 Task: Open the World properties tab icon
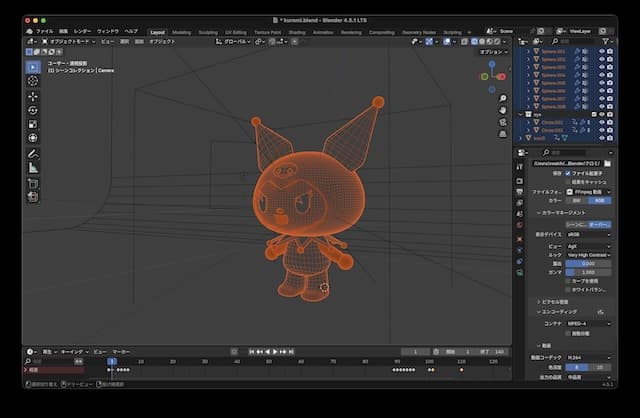click(x=520, y=225)
